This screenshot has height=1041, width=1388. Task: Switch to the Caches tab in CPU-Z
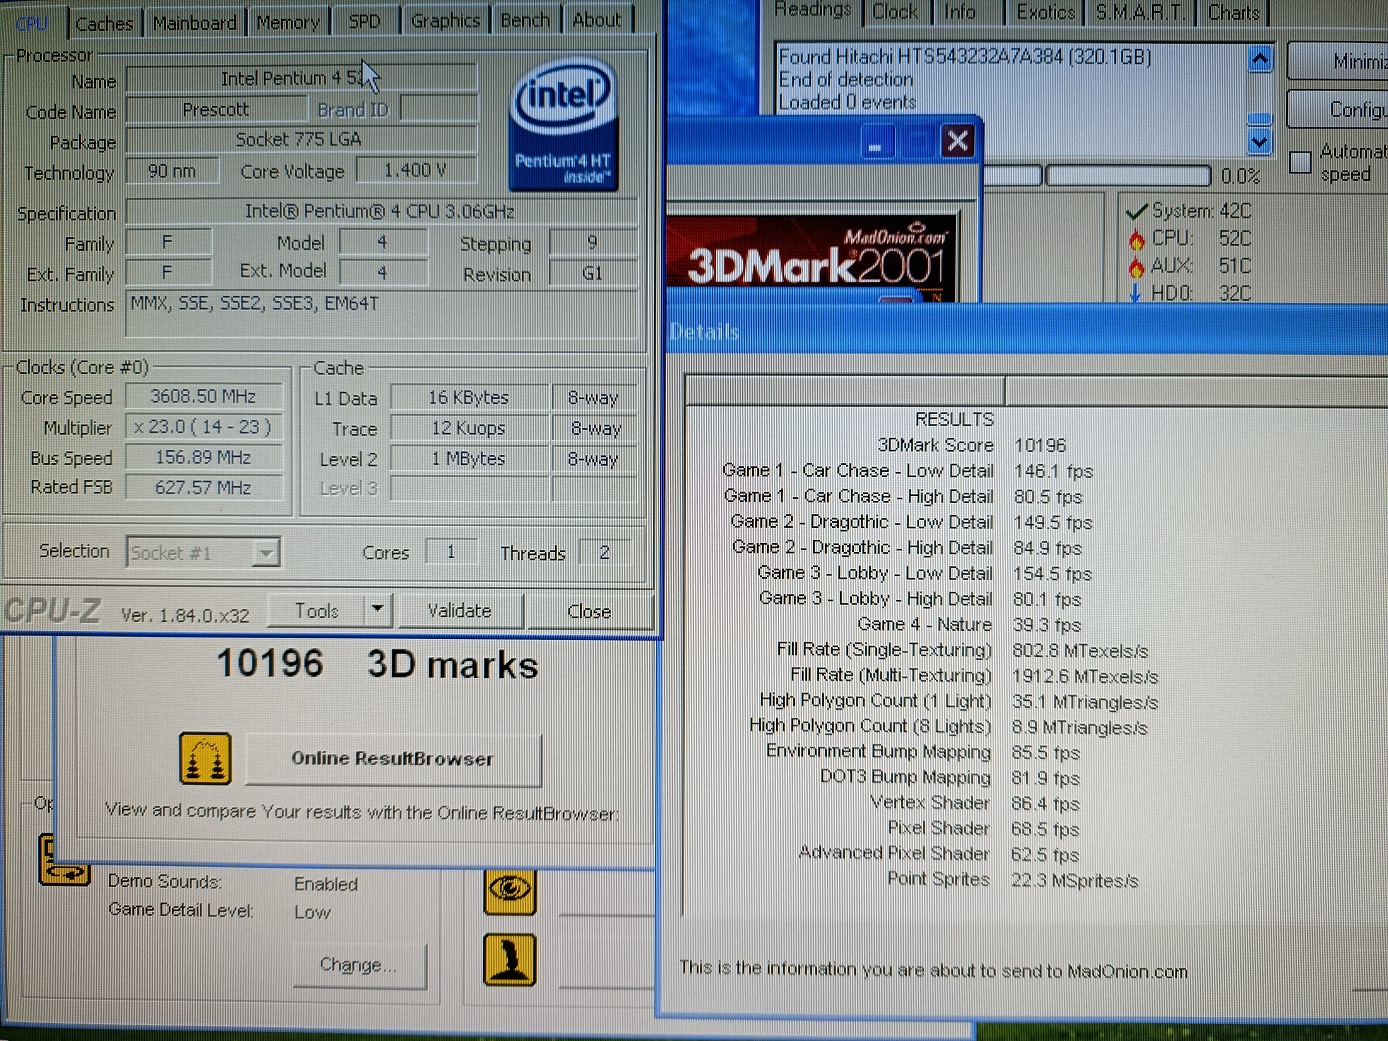104,22
